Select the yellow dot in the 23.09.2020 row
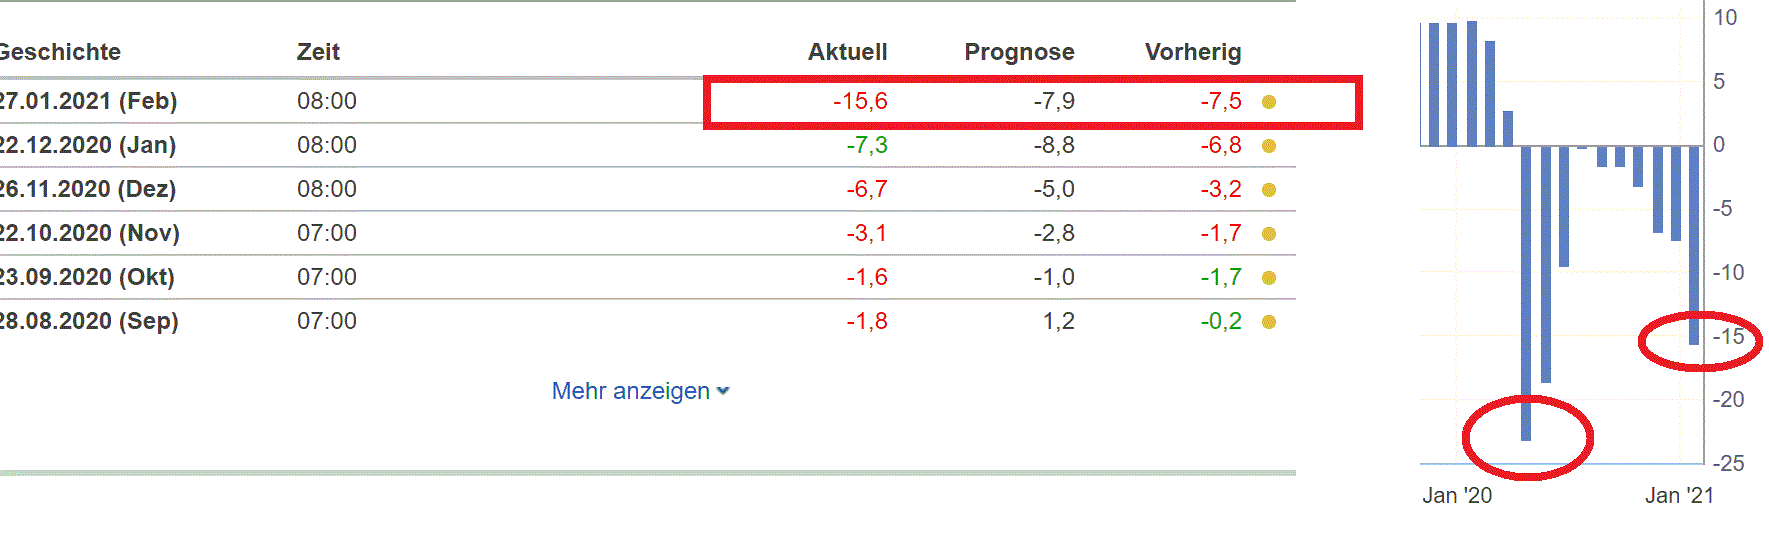This screenshot has height=533, width=1769. click(x=1269, y=278)
